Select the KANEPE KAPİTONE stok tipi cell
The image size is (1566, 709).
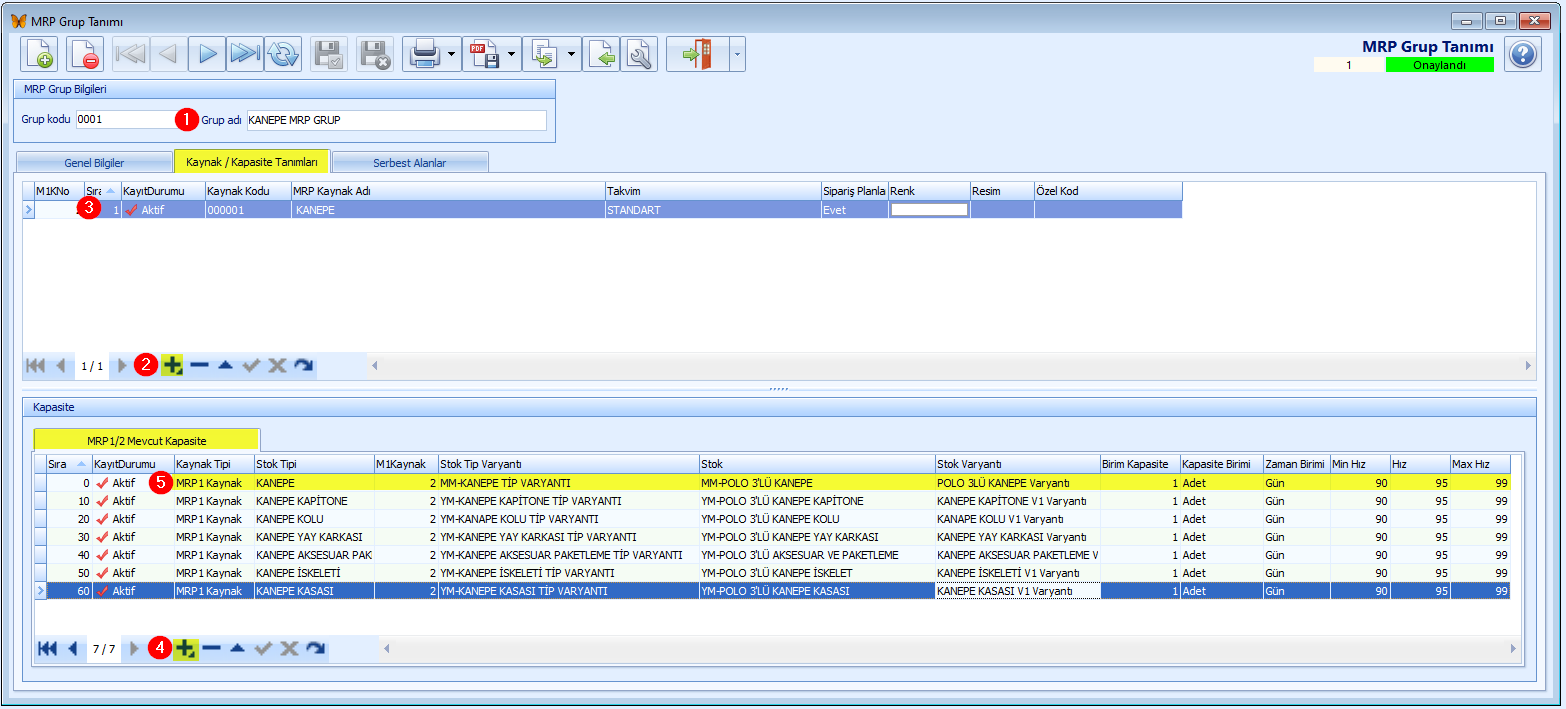click(313, 501)
